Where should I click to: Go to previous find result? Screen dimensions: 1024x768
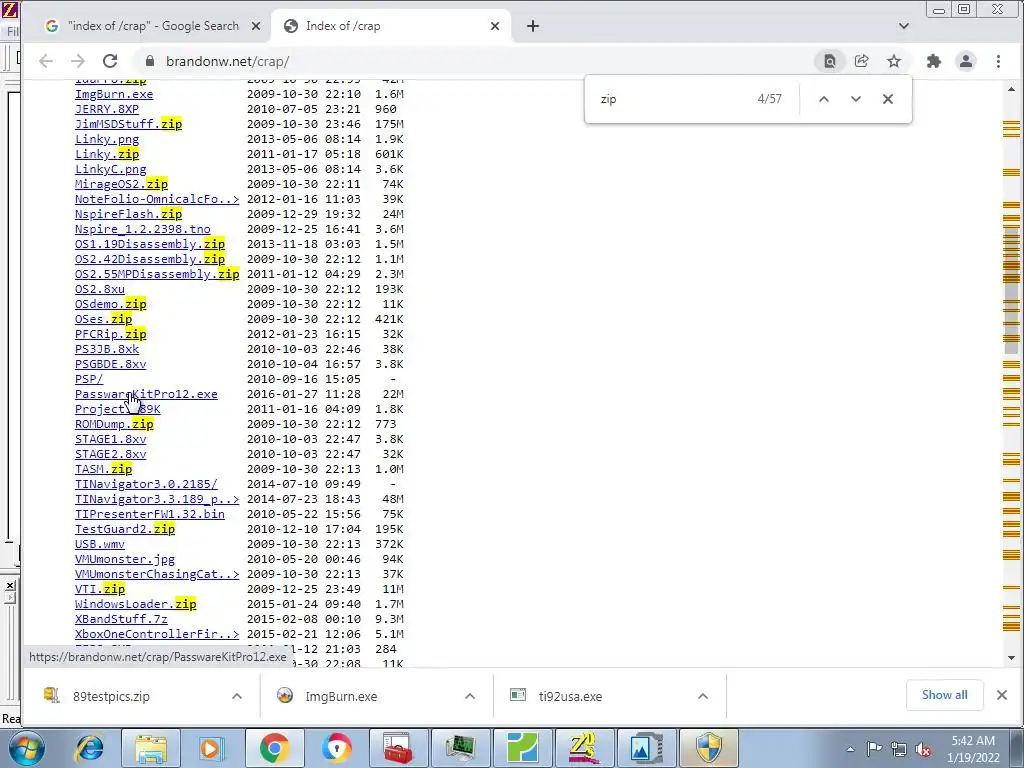point(824,99)
